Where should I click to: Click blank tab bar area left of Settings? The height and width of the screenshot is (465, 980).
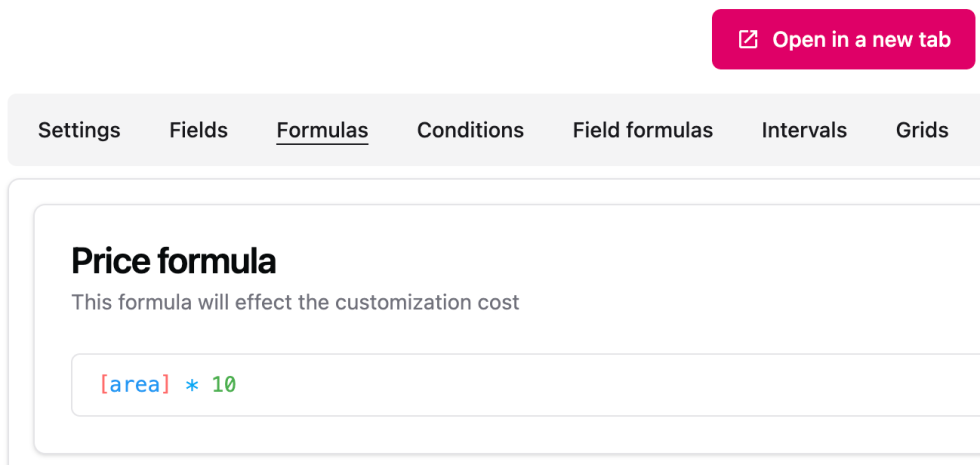[22, 130]
